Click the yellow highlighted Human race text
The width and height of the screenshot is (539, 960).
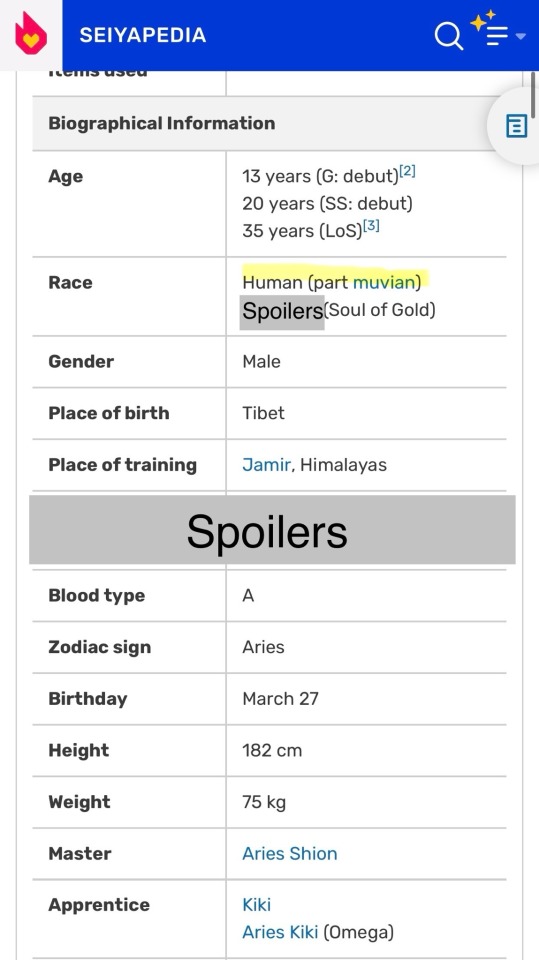coord(266,282)
